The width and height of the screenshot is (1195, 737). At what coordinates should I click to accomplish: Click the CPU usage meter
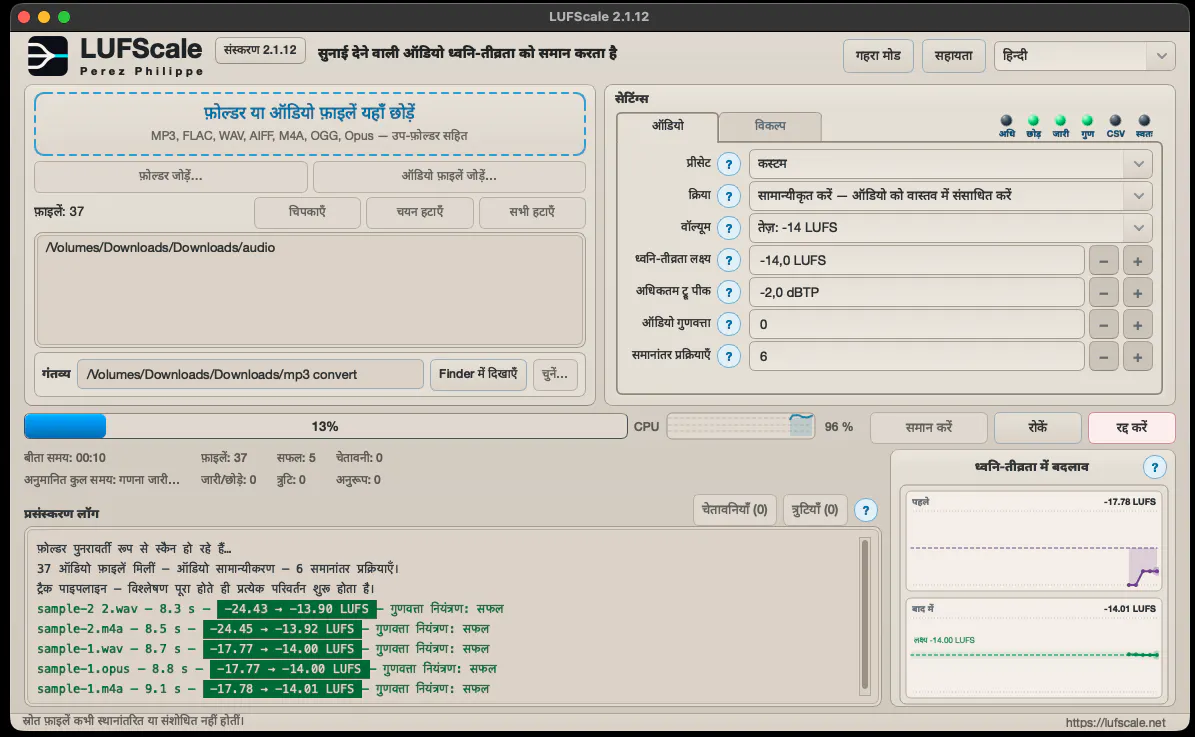741,426
